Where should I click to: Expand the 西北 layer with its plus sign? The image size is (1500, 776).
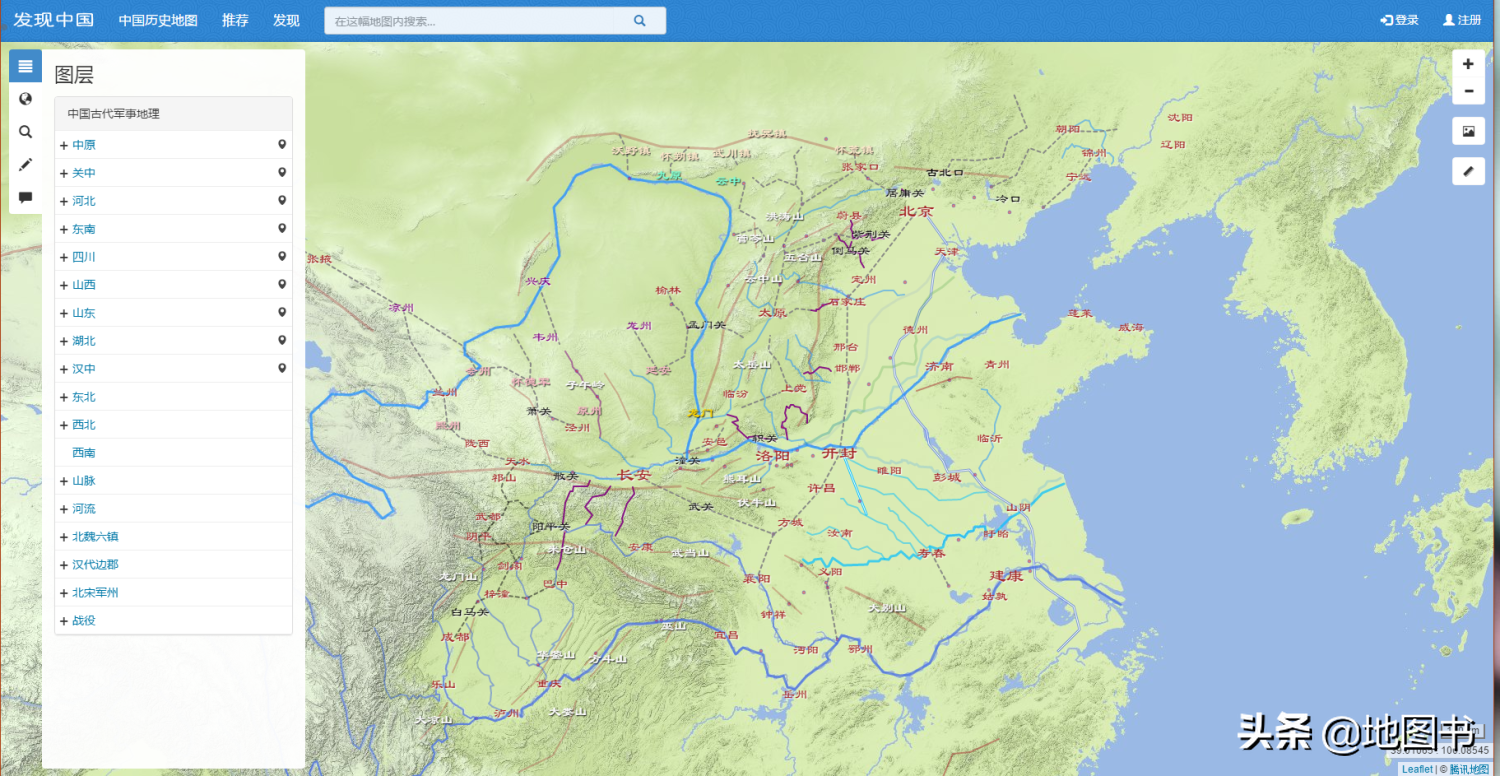click(64, 425)
